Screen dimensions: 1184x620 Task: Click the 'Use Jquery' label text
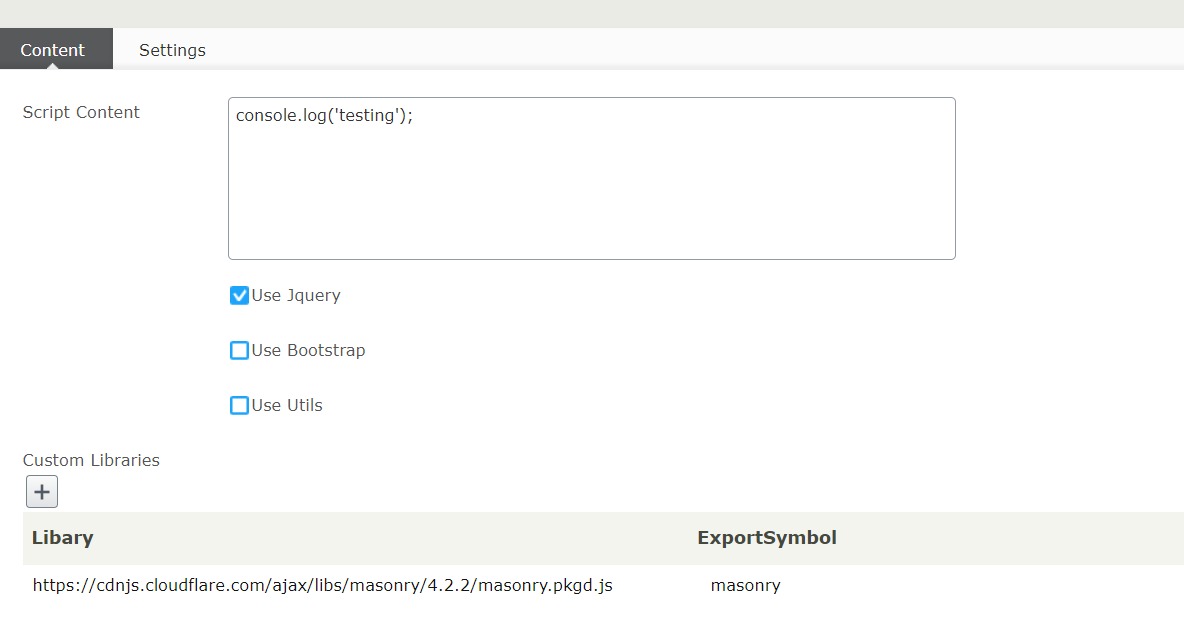296,296
